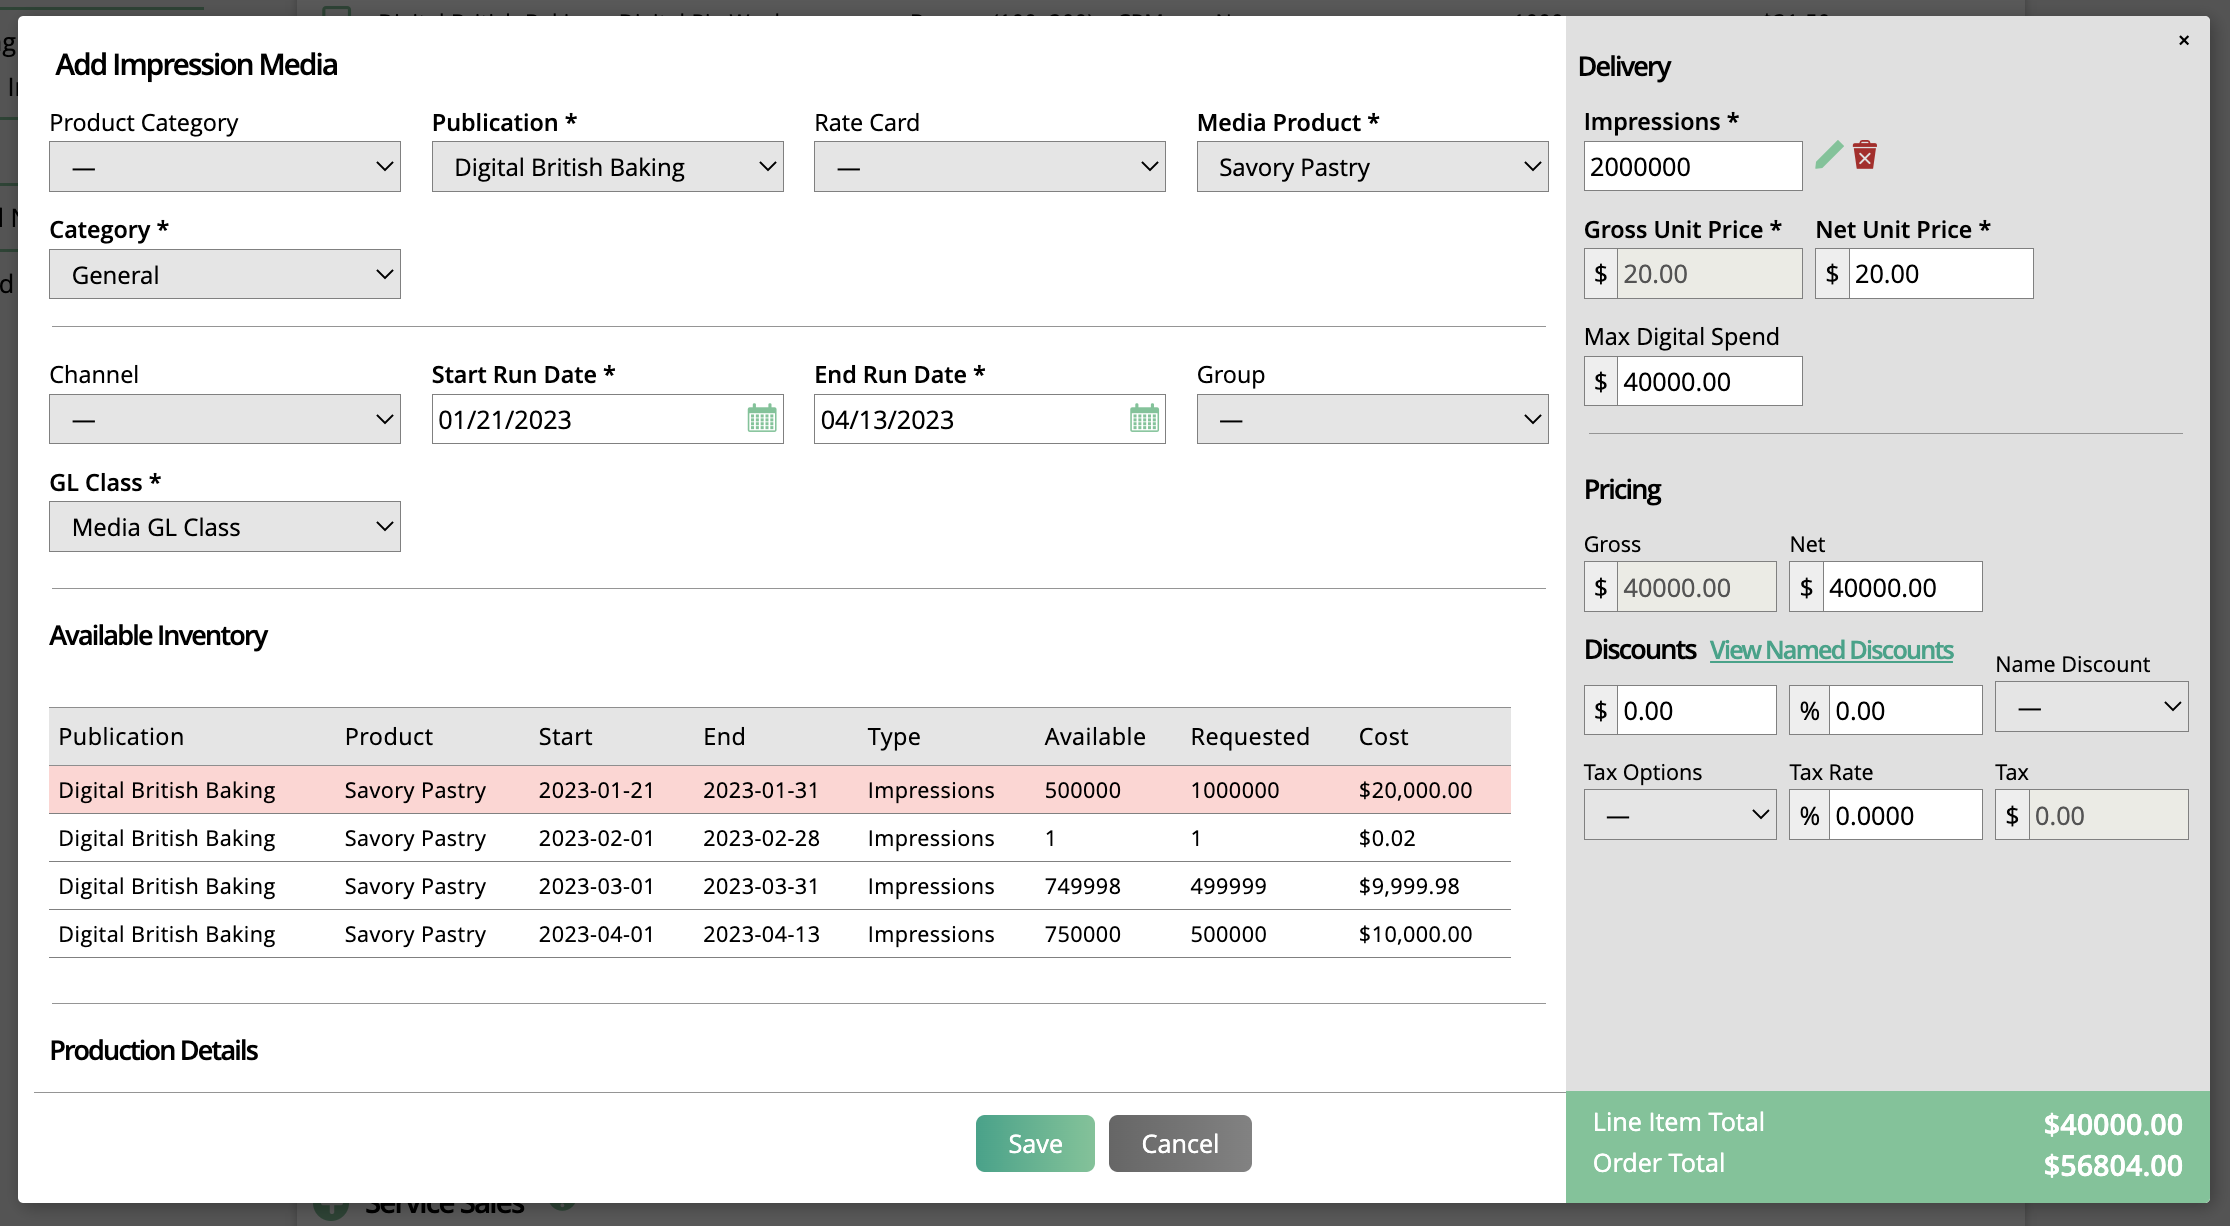Click the Product column header
The height and width of the screenshot is (1226, 2230).
pos(388,737)
